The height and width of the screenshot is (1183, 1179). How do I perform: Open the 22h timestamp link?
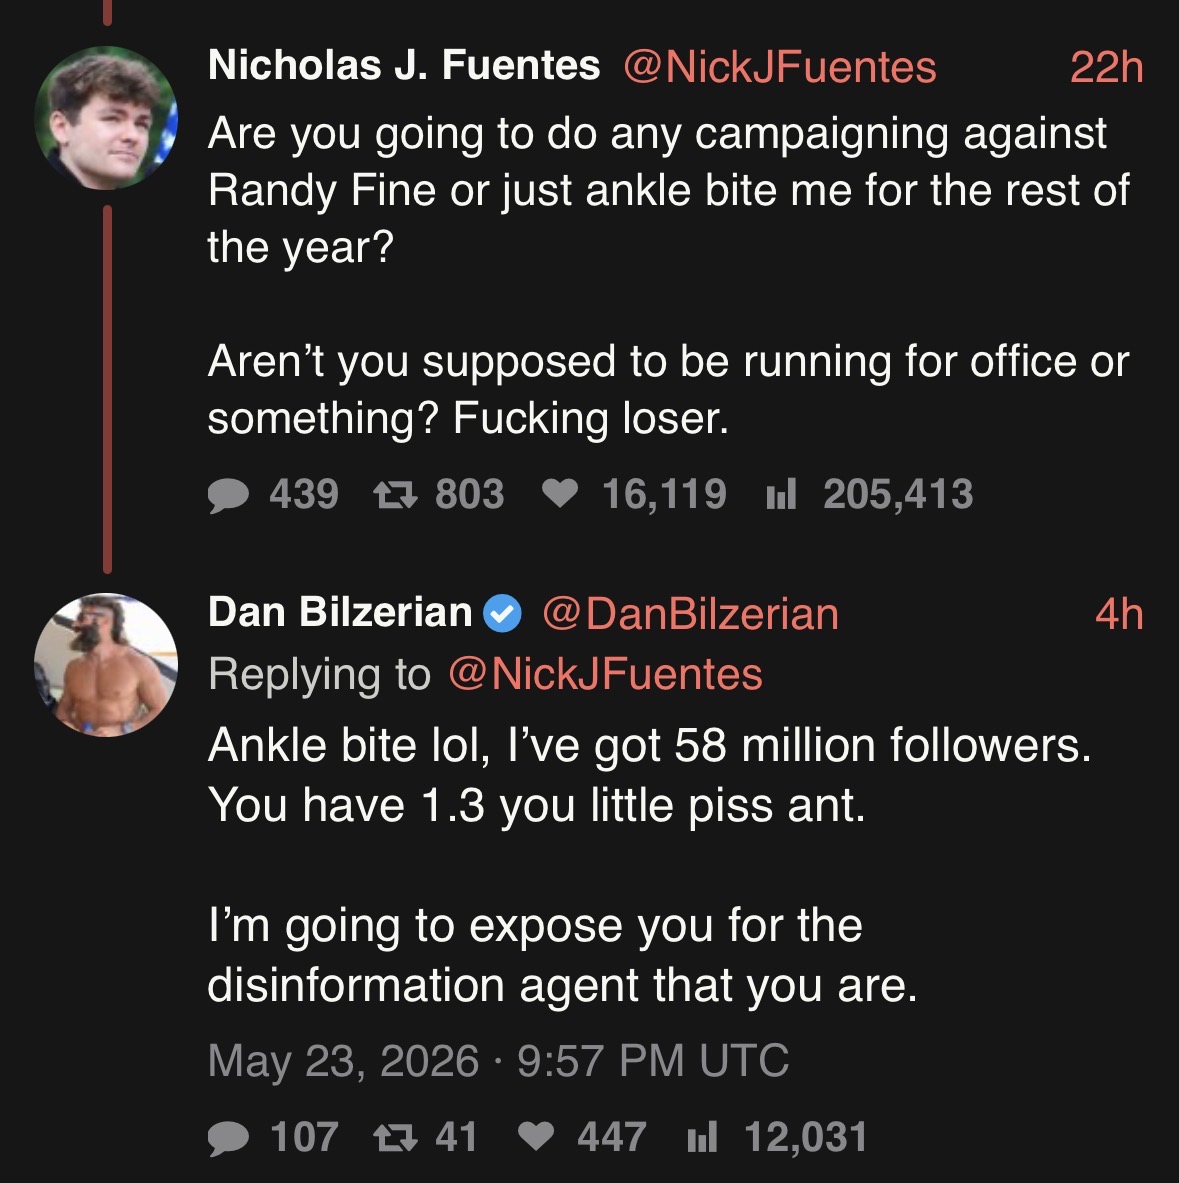click(1107, 66)
